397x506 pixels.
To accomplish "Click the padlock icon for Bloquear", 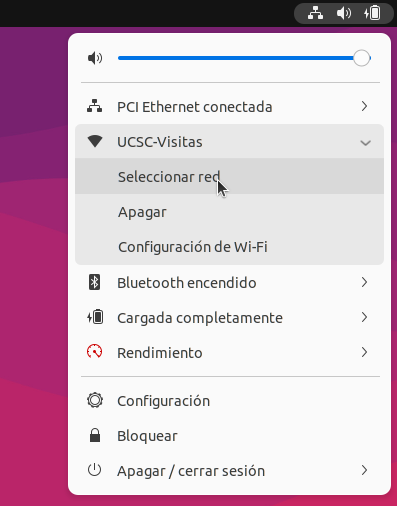I will [95, 436].
